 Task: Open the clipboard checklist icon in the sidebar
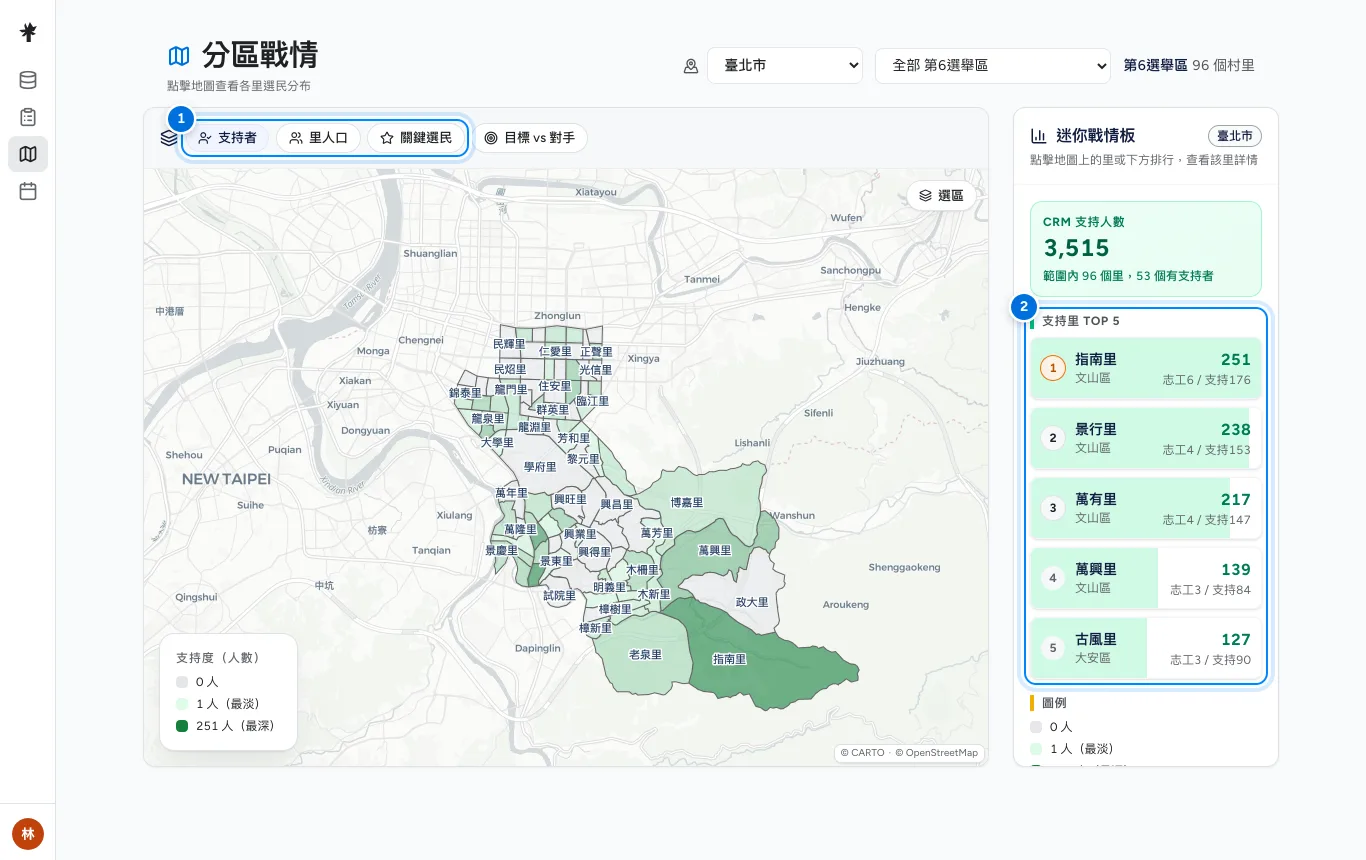coord(28,117)
